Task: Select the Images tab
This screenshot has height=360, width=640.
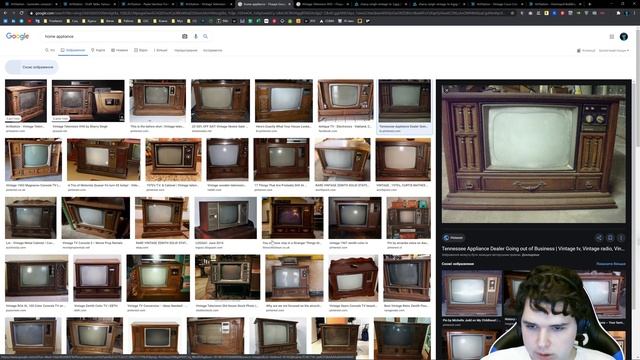Action: click(73, 50)
